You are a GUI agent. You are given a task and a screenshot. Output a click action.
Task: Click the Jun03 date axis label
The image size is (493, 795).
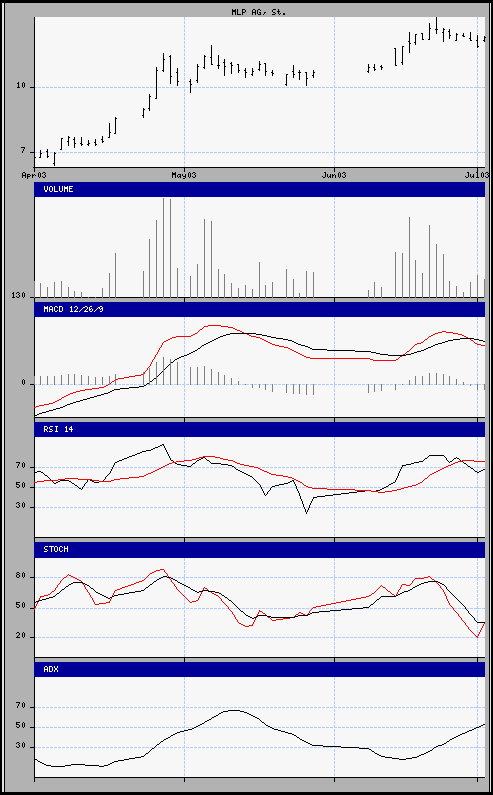click(334, 175)
